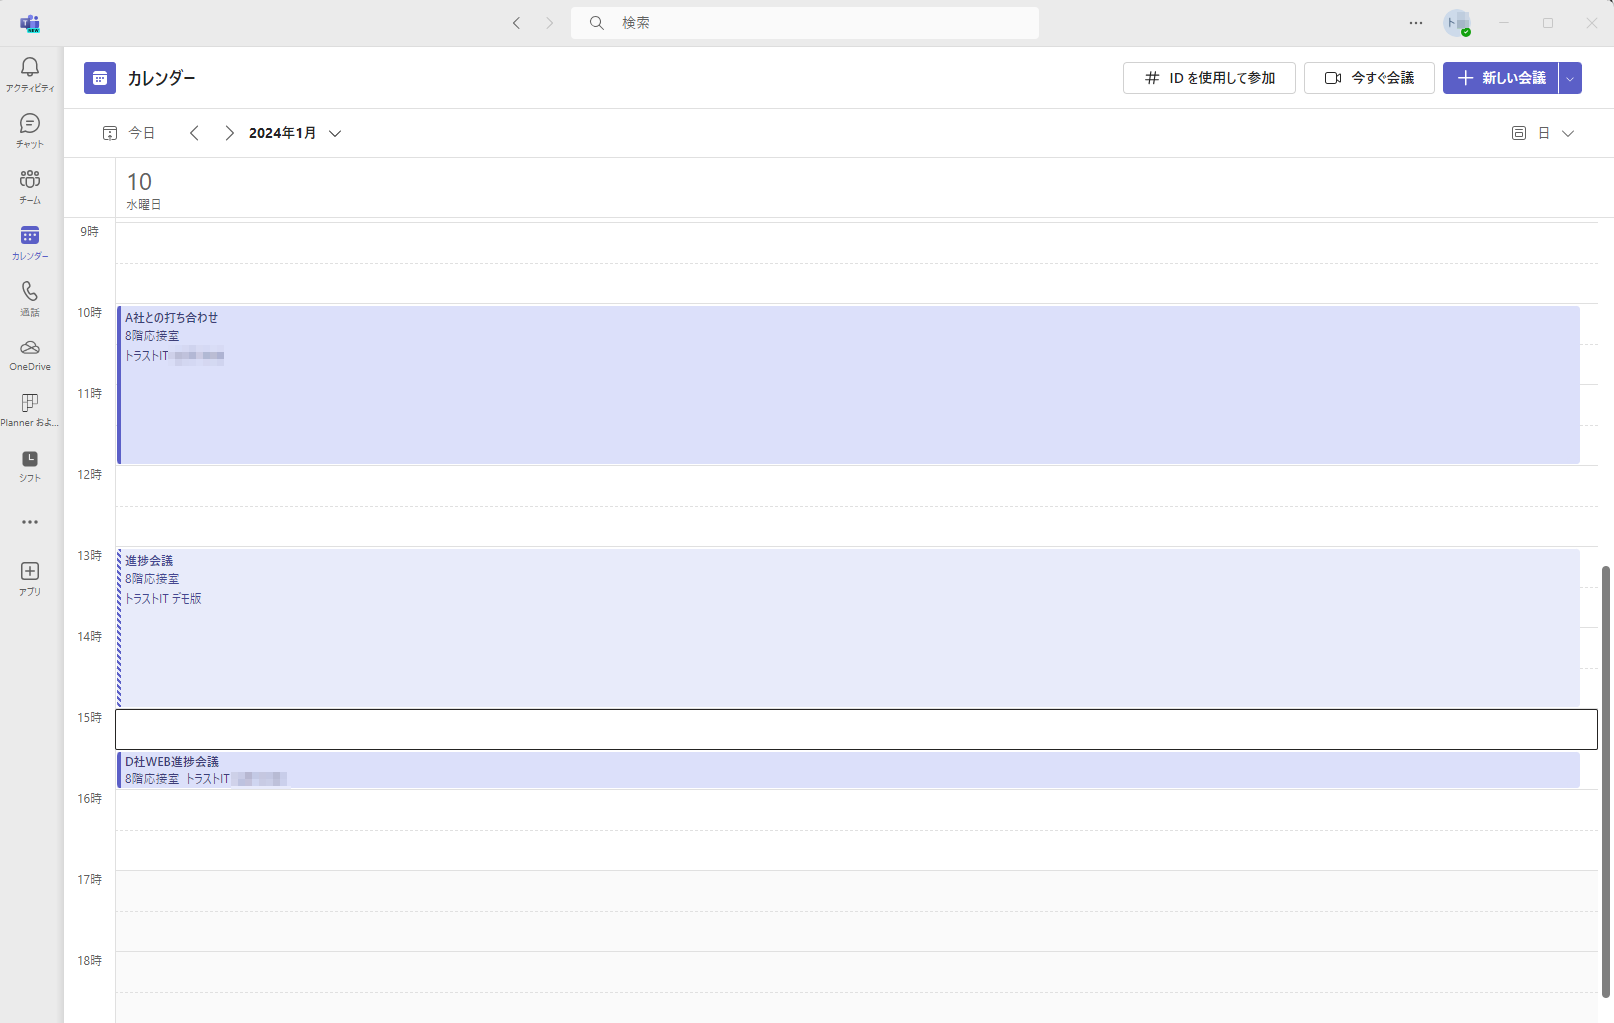Click the 新しい会議 button
Screen dimensions: 1614x1023
1501,78
